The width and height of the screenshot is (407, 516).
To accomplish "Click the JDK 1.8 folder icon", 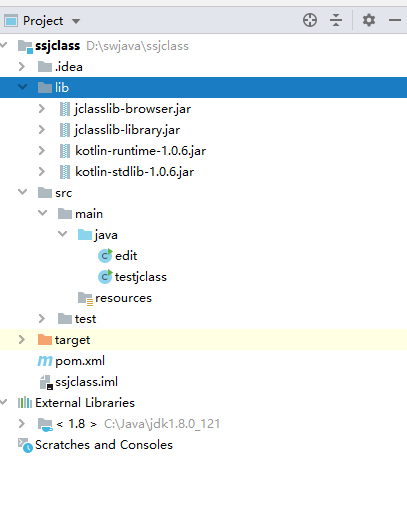I will point(45,424).
